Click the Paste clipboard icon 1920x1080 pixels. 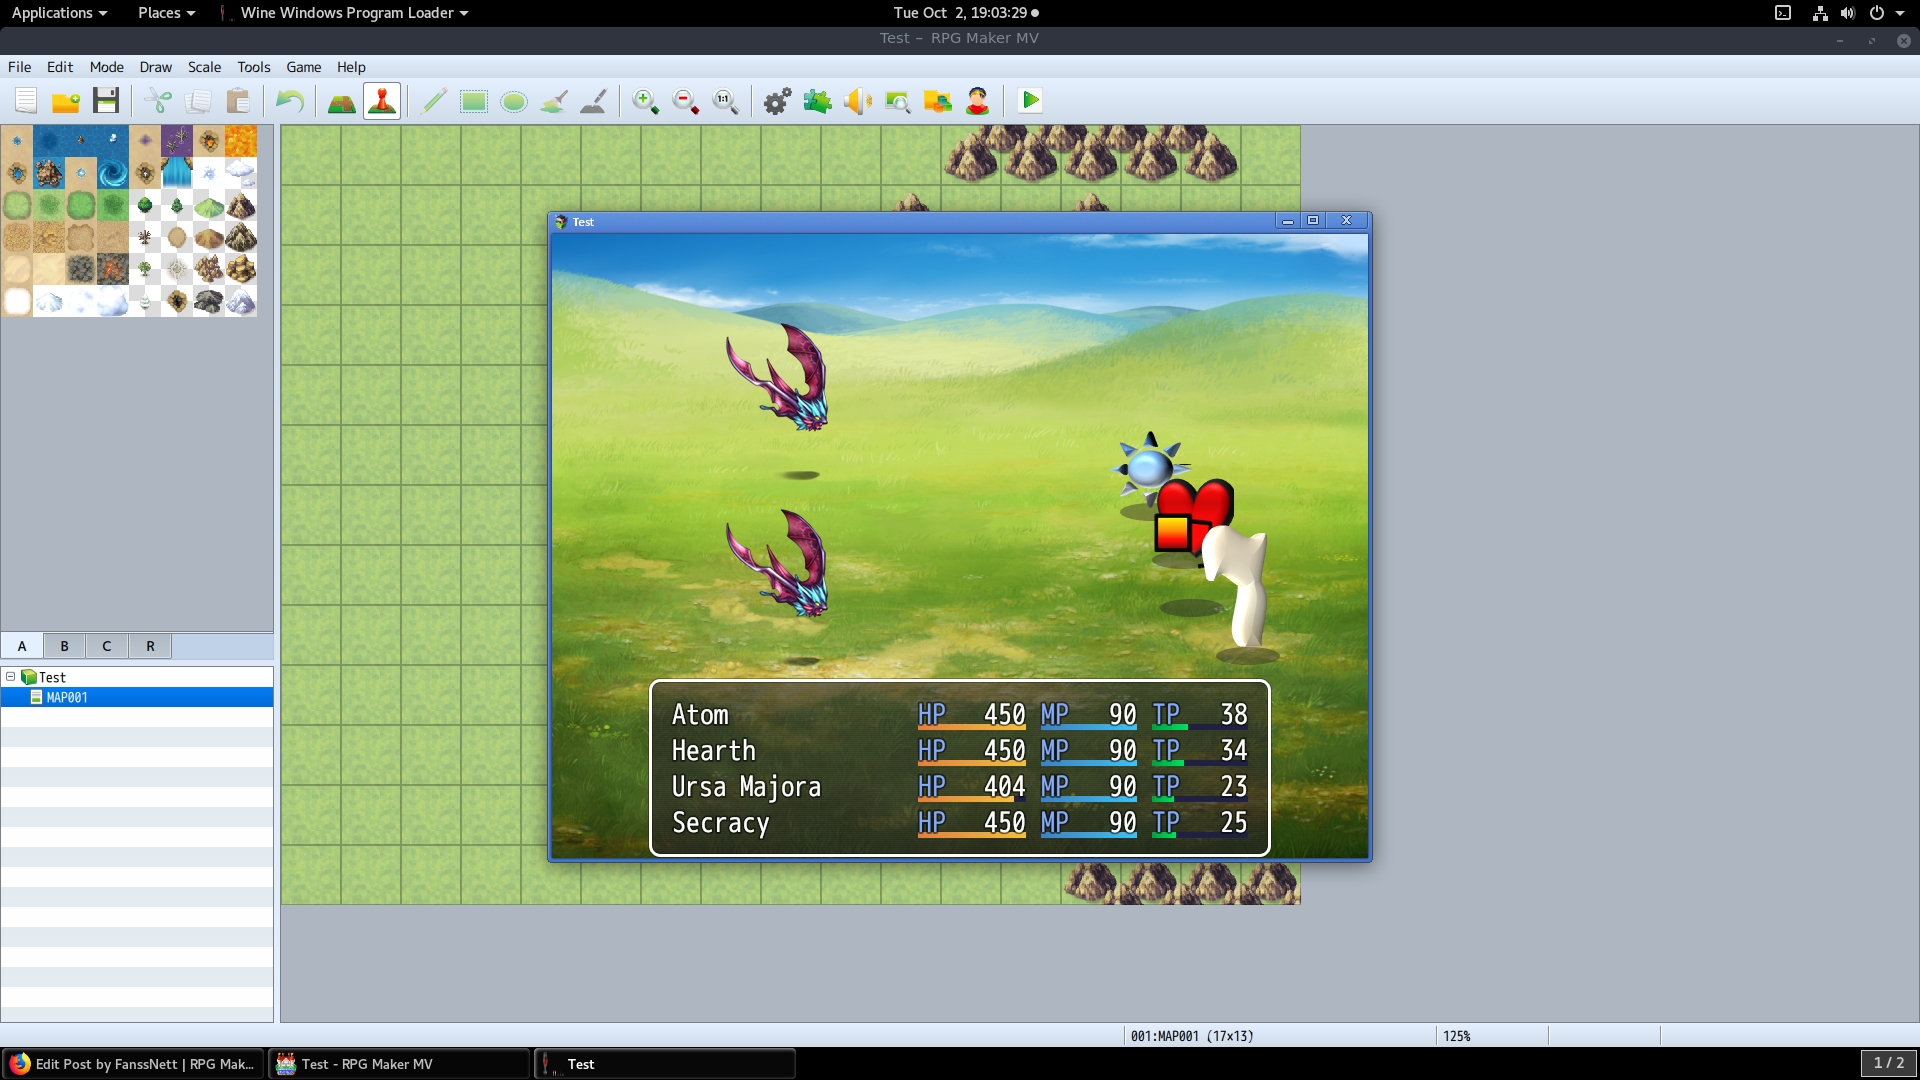point(238,101)
